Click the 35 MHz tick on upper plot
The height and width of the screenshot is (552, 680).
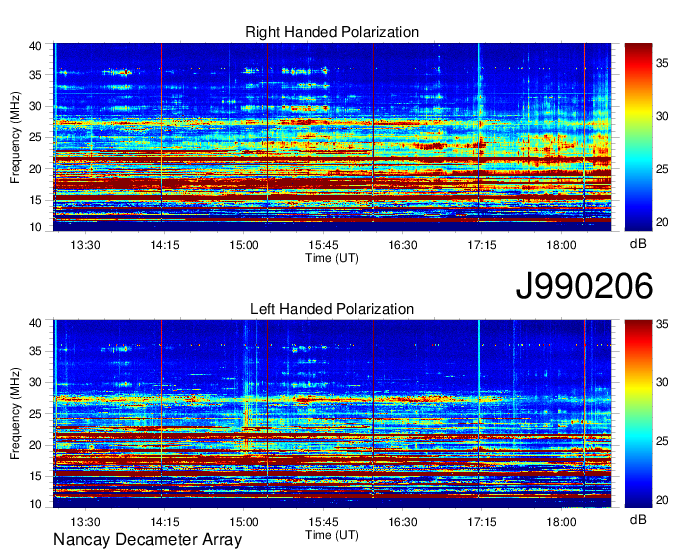click(35, 75)
